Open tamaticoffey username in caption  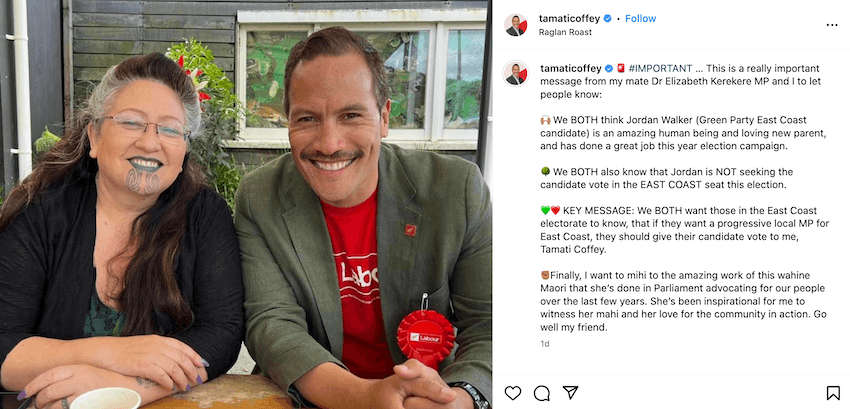(x=570, y=68)
